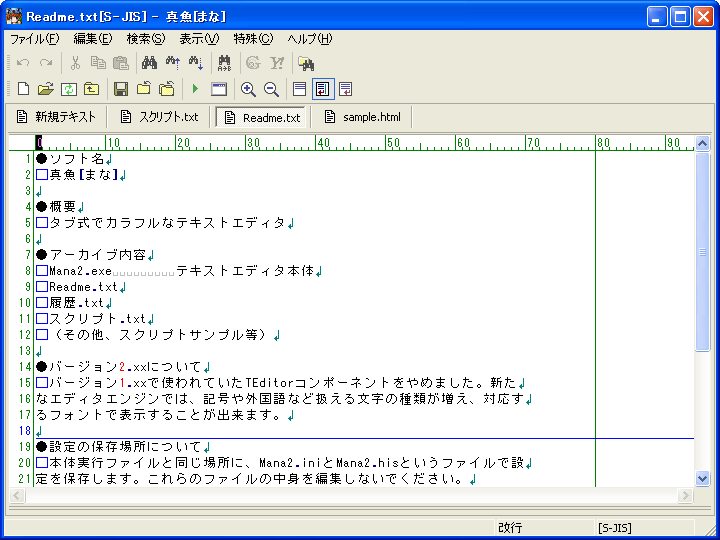
Task: Open the ヘルプ(H) menu
Action: click(310, 39)
